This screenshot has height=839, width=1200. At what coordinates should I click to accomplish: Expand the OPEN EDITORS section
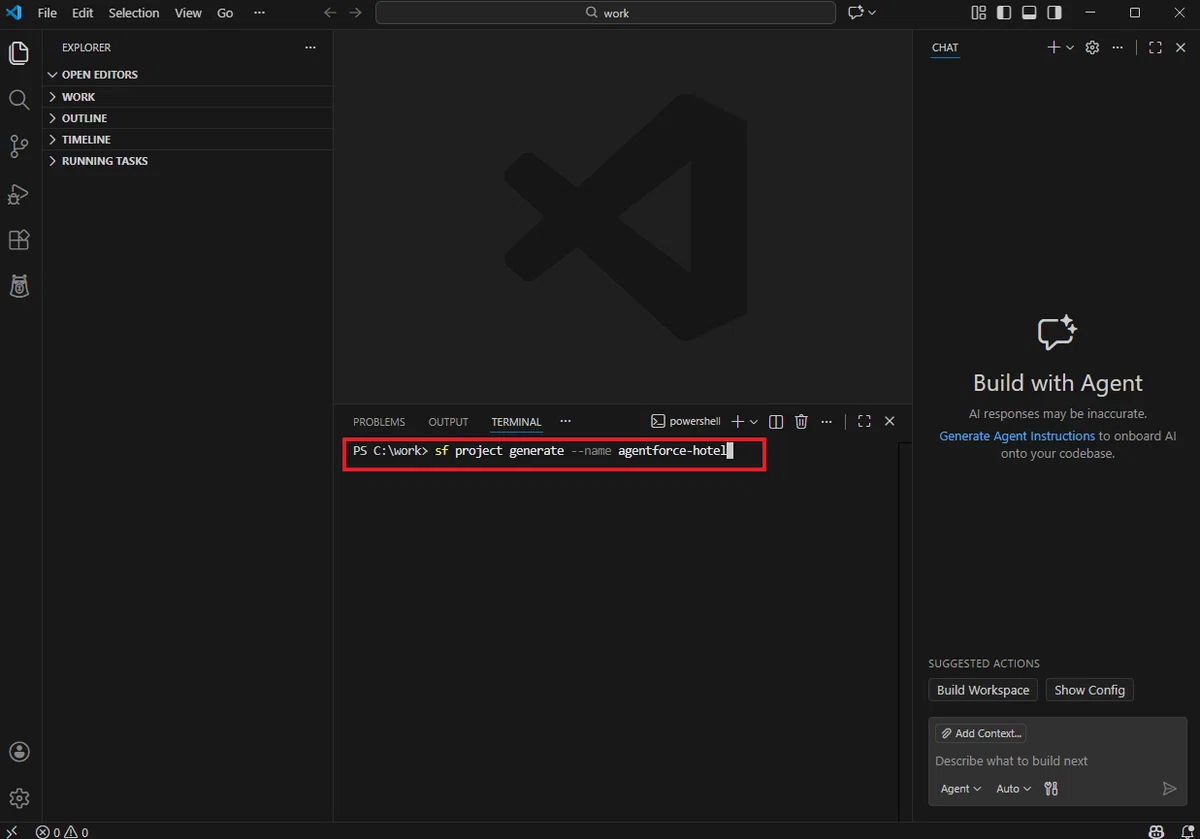point(188,75)
